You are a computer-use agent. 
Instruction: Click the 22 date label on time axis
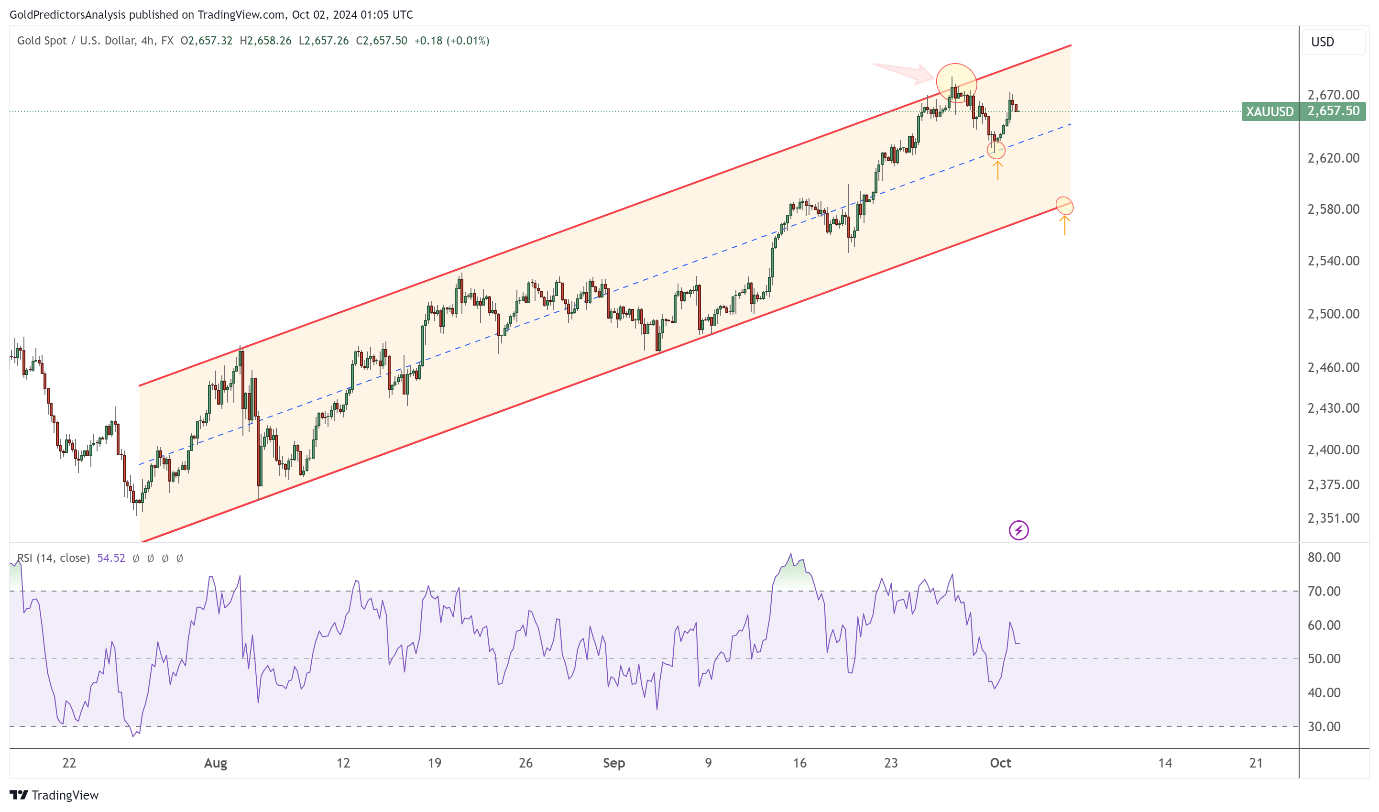click(69, 763)
